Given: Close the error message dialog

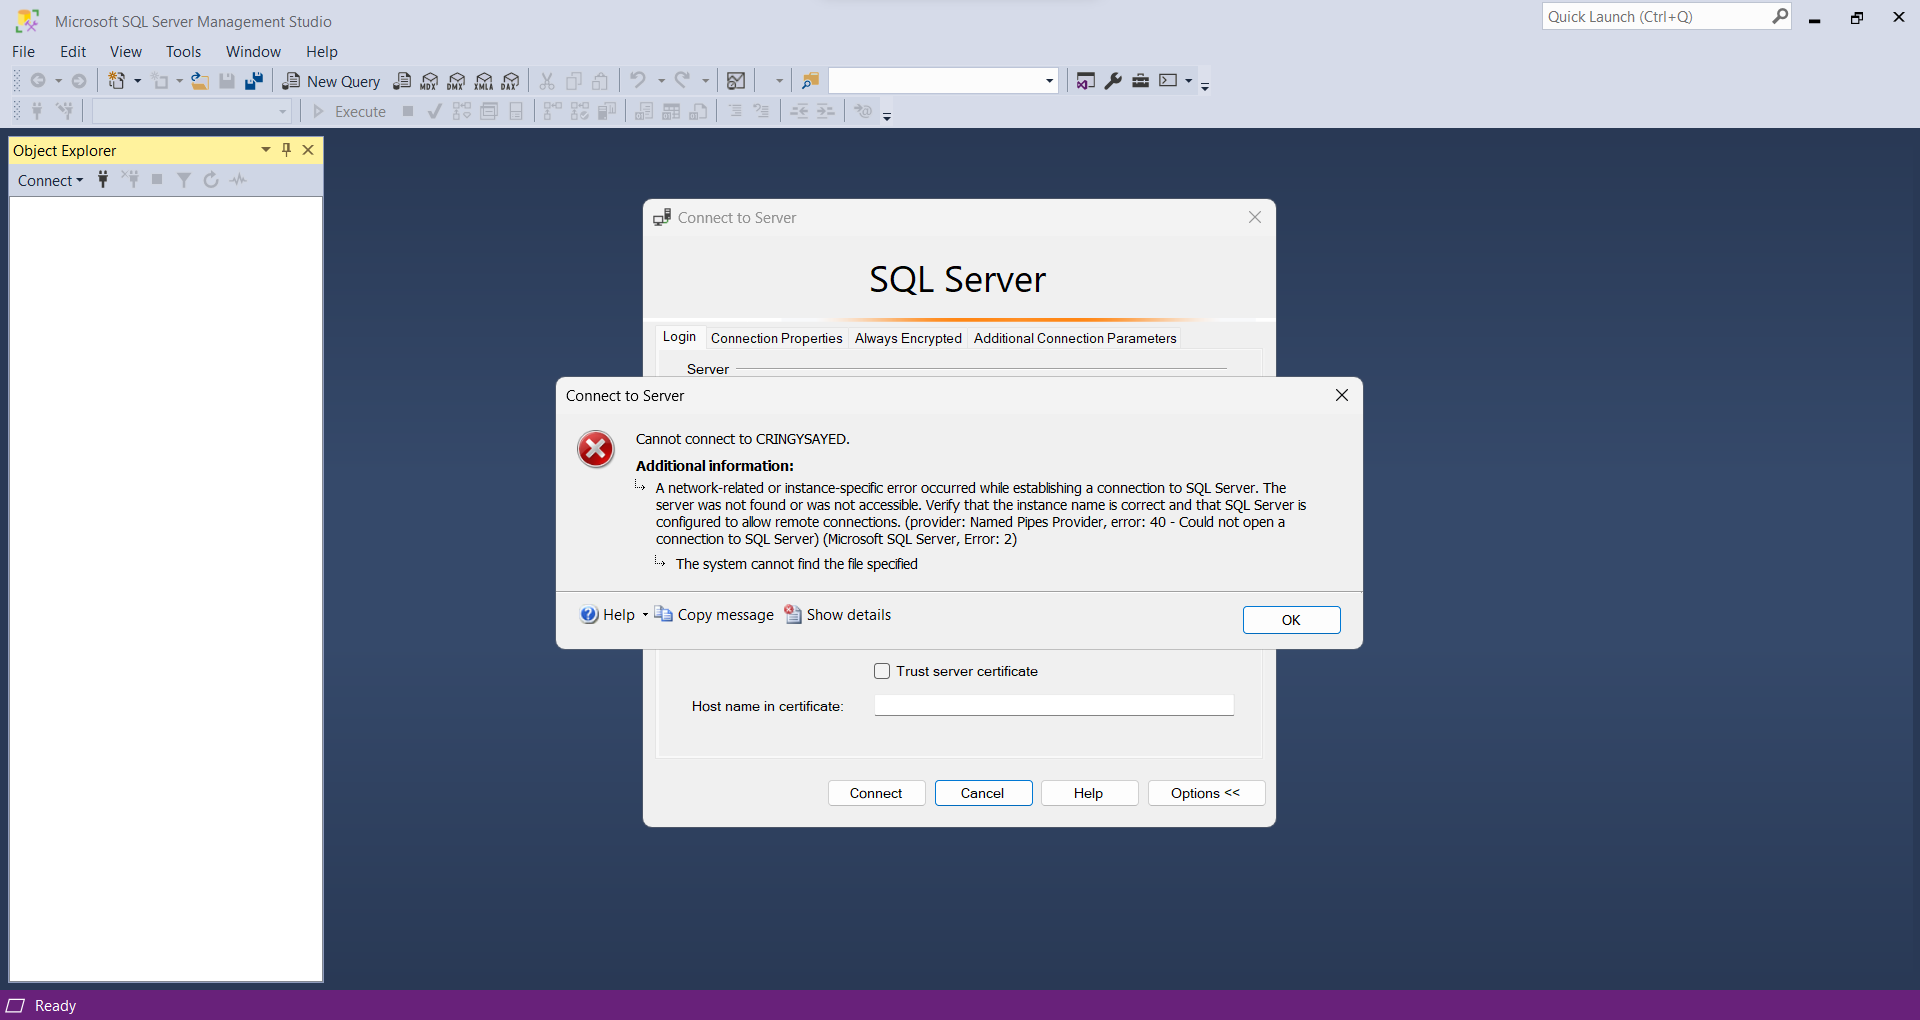Looking at the screenshot, I should [1342, 395].
